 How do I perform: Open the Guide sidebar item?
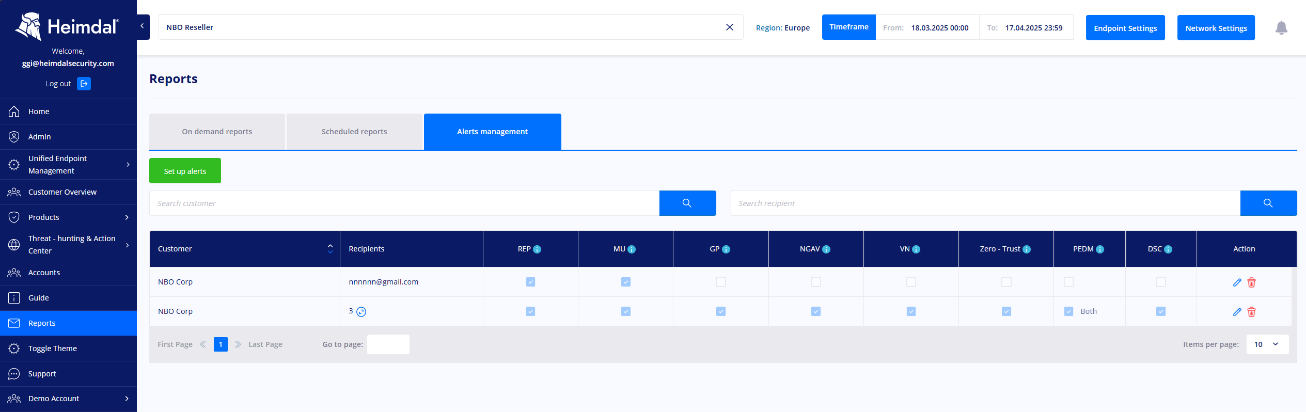68,298
